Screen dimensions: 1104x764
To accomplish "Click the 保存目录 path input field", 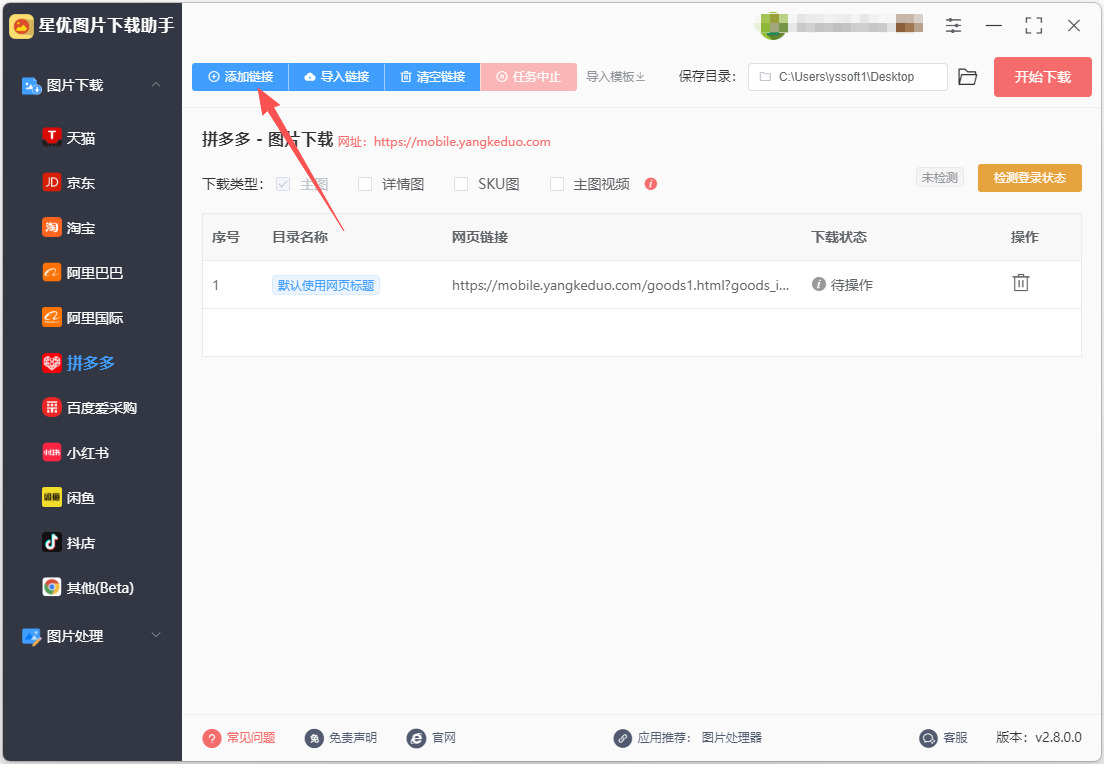I will 848,77.
